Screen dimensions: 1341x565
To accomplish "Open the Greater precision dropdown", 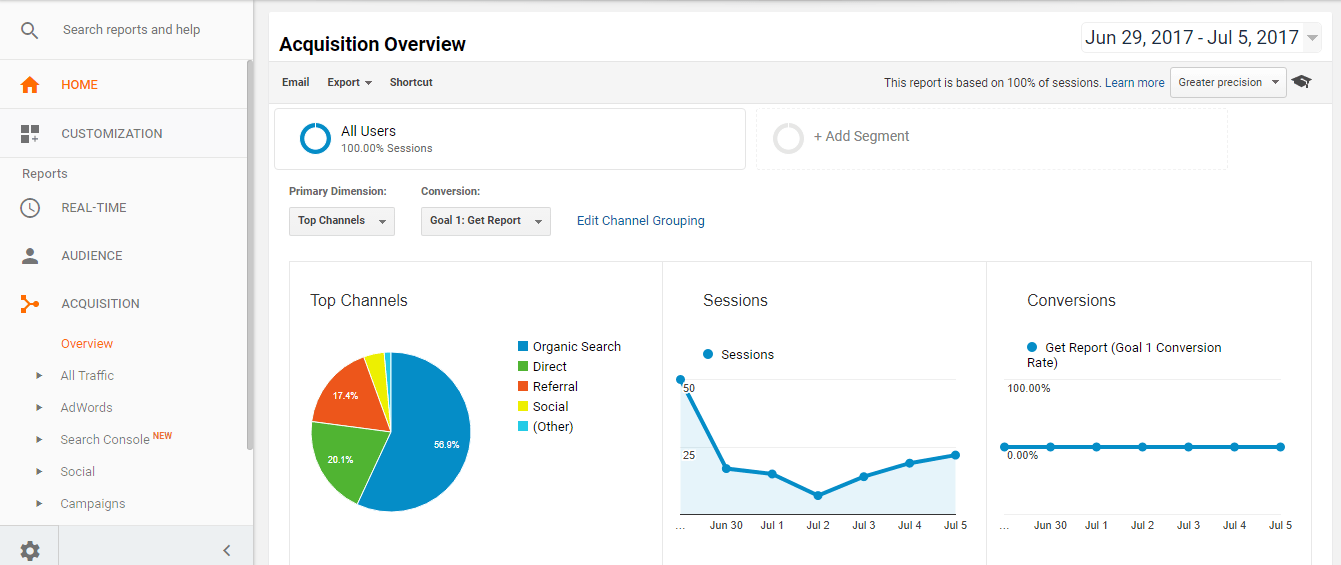I will [x=1228, y=83].
